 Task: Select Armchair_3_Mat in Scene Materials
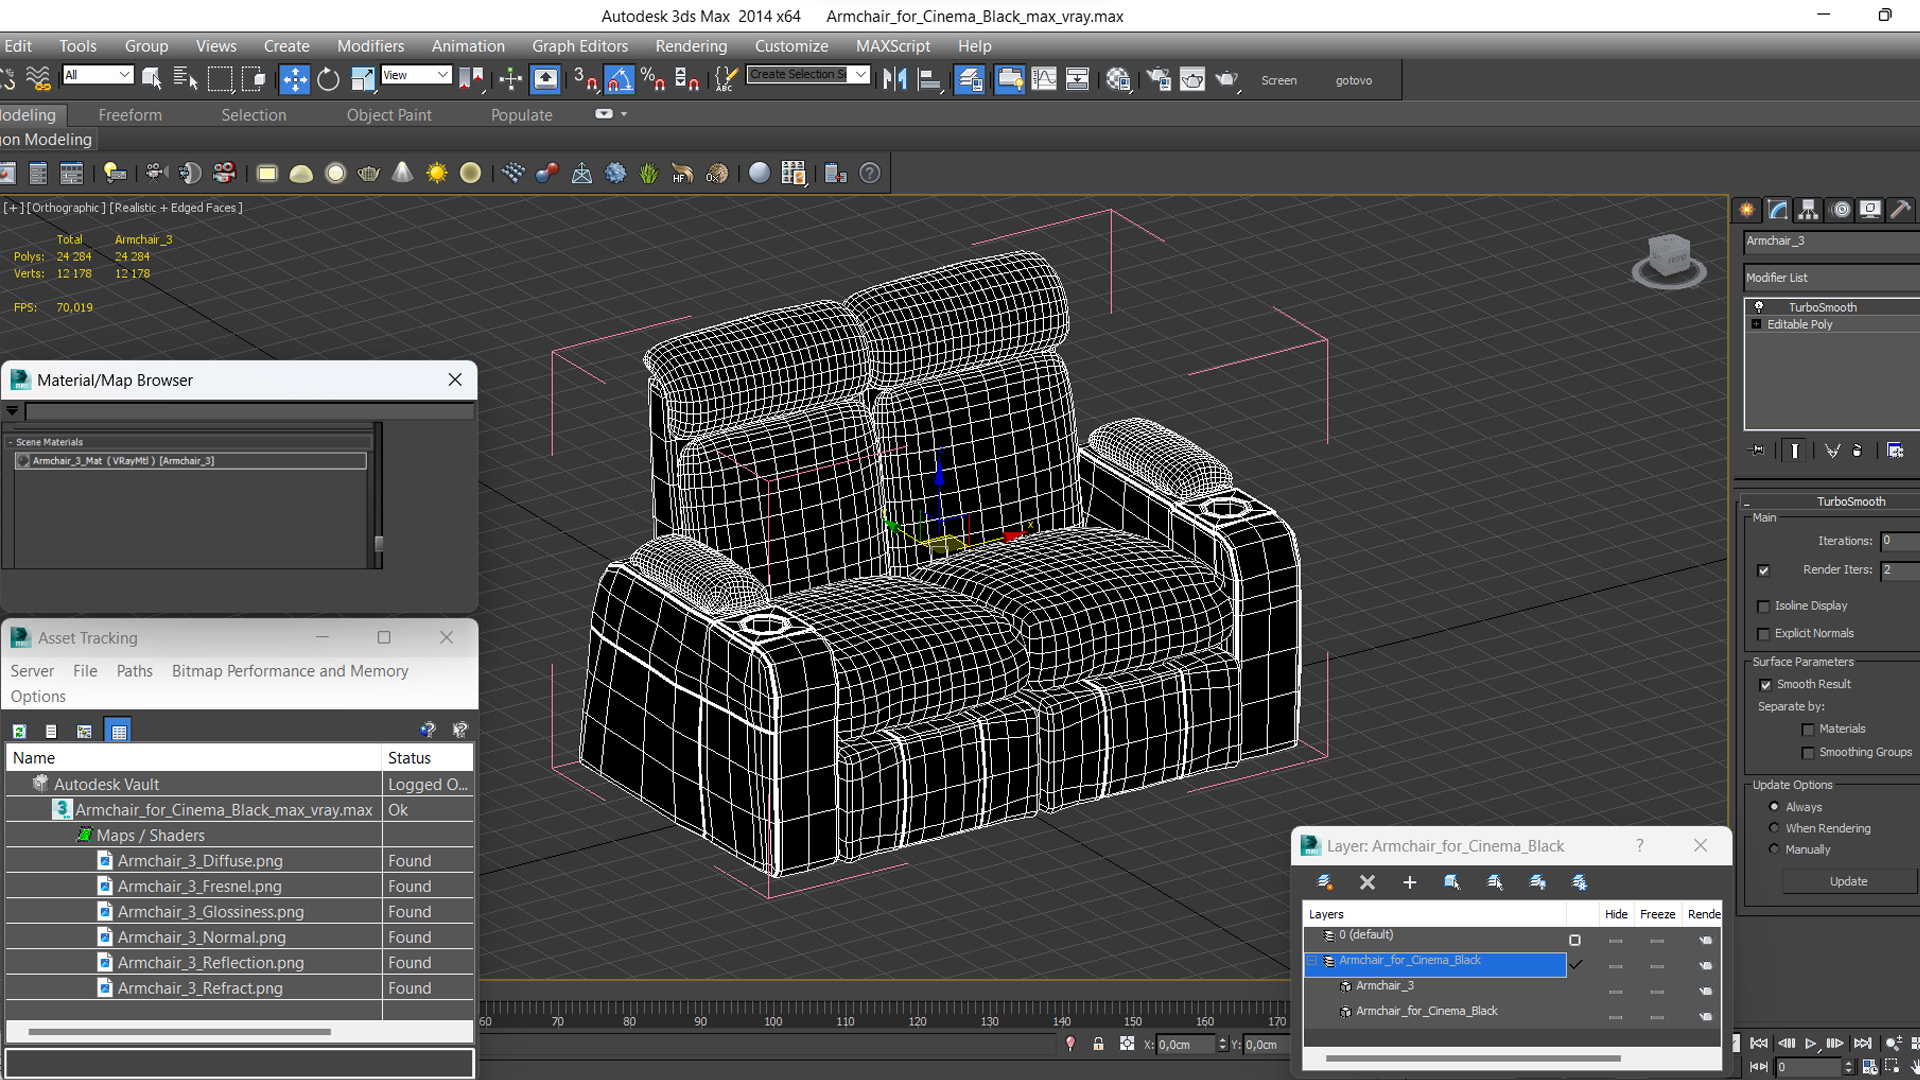click(x=190, y=461)
